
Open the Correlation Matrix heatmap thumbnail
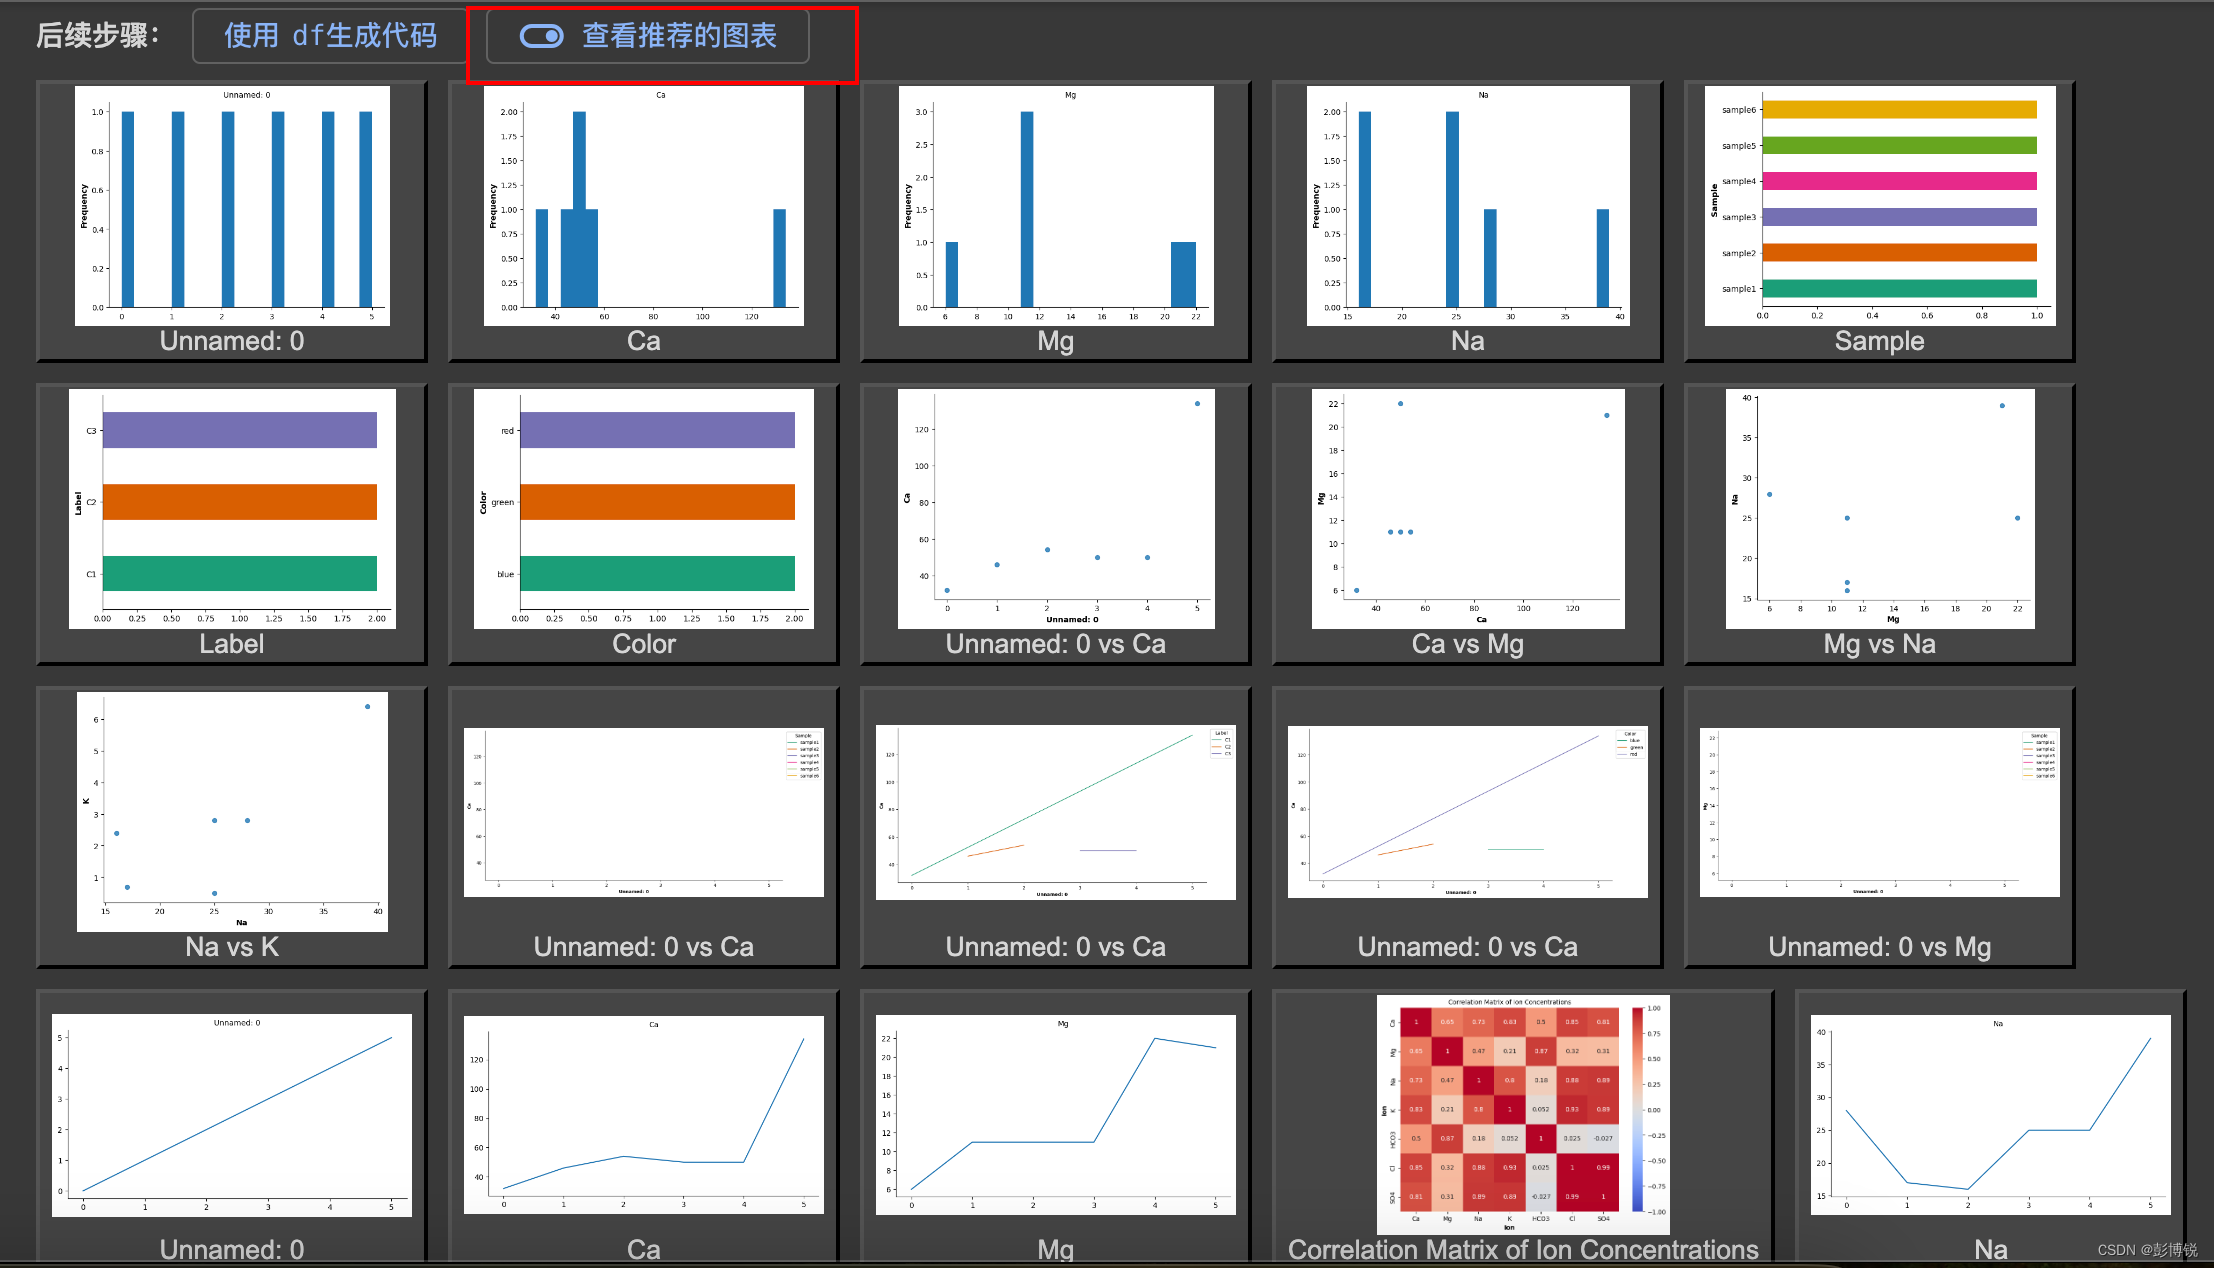[x=1522, y=1115]
